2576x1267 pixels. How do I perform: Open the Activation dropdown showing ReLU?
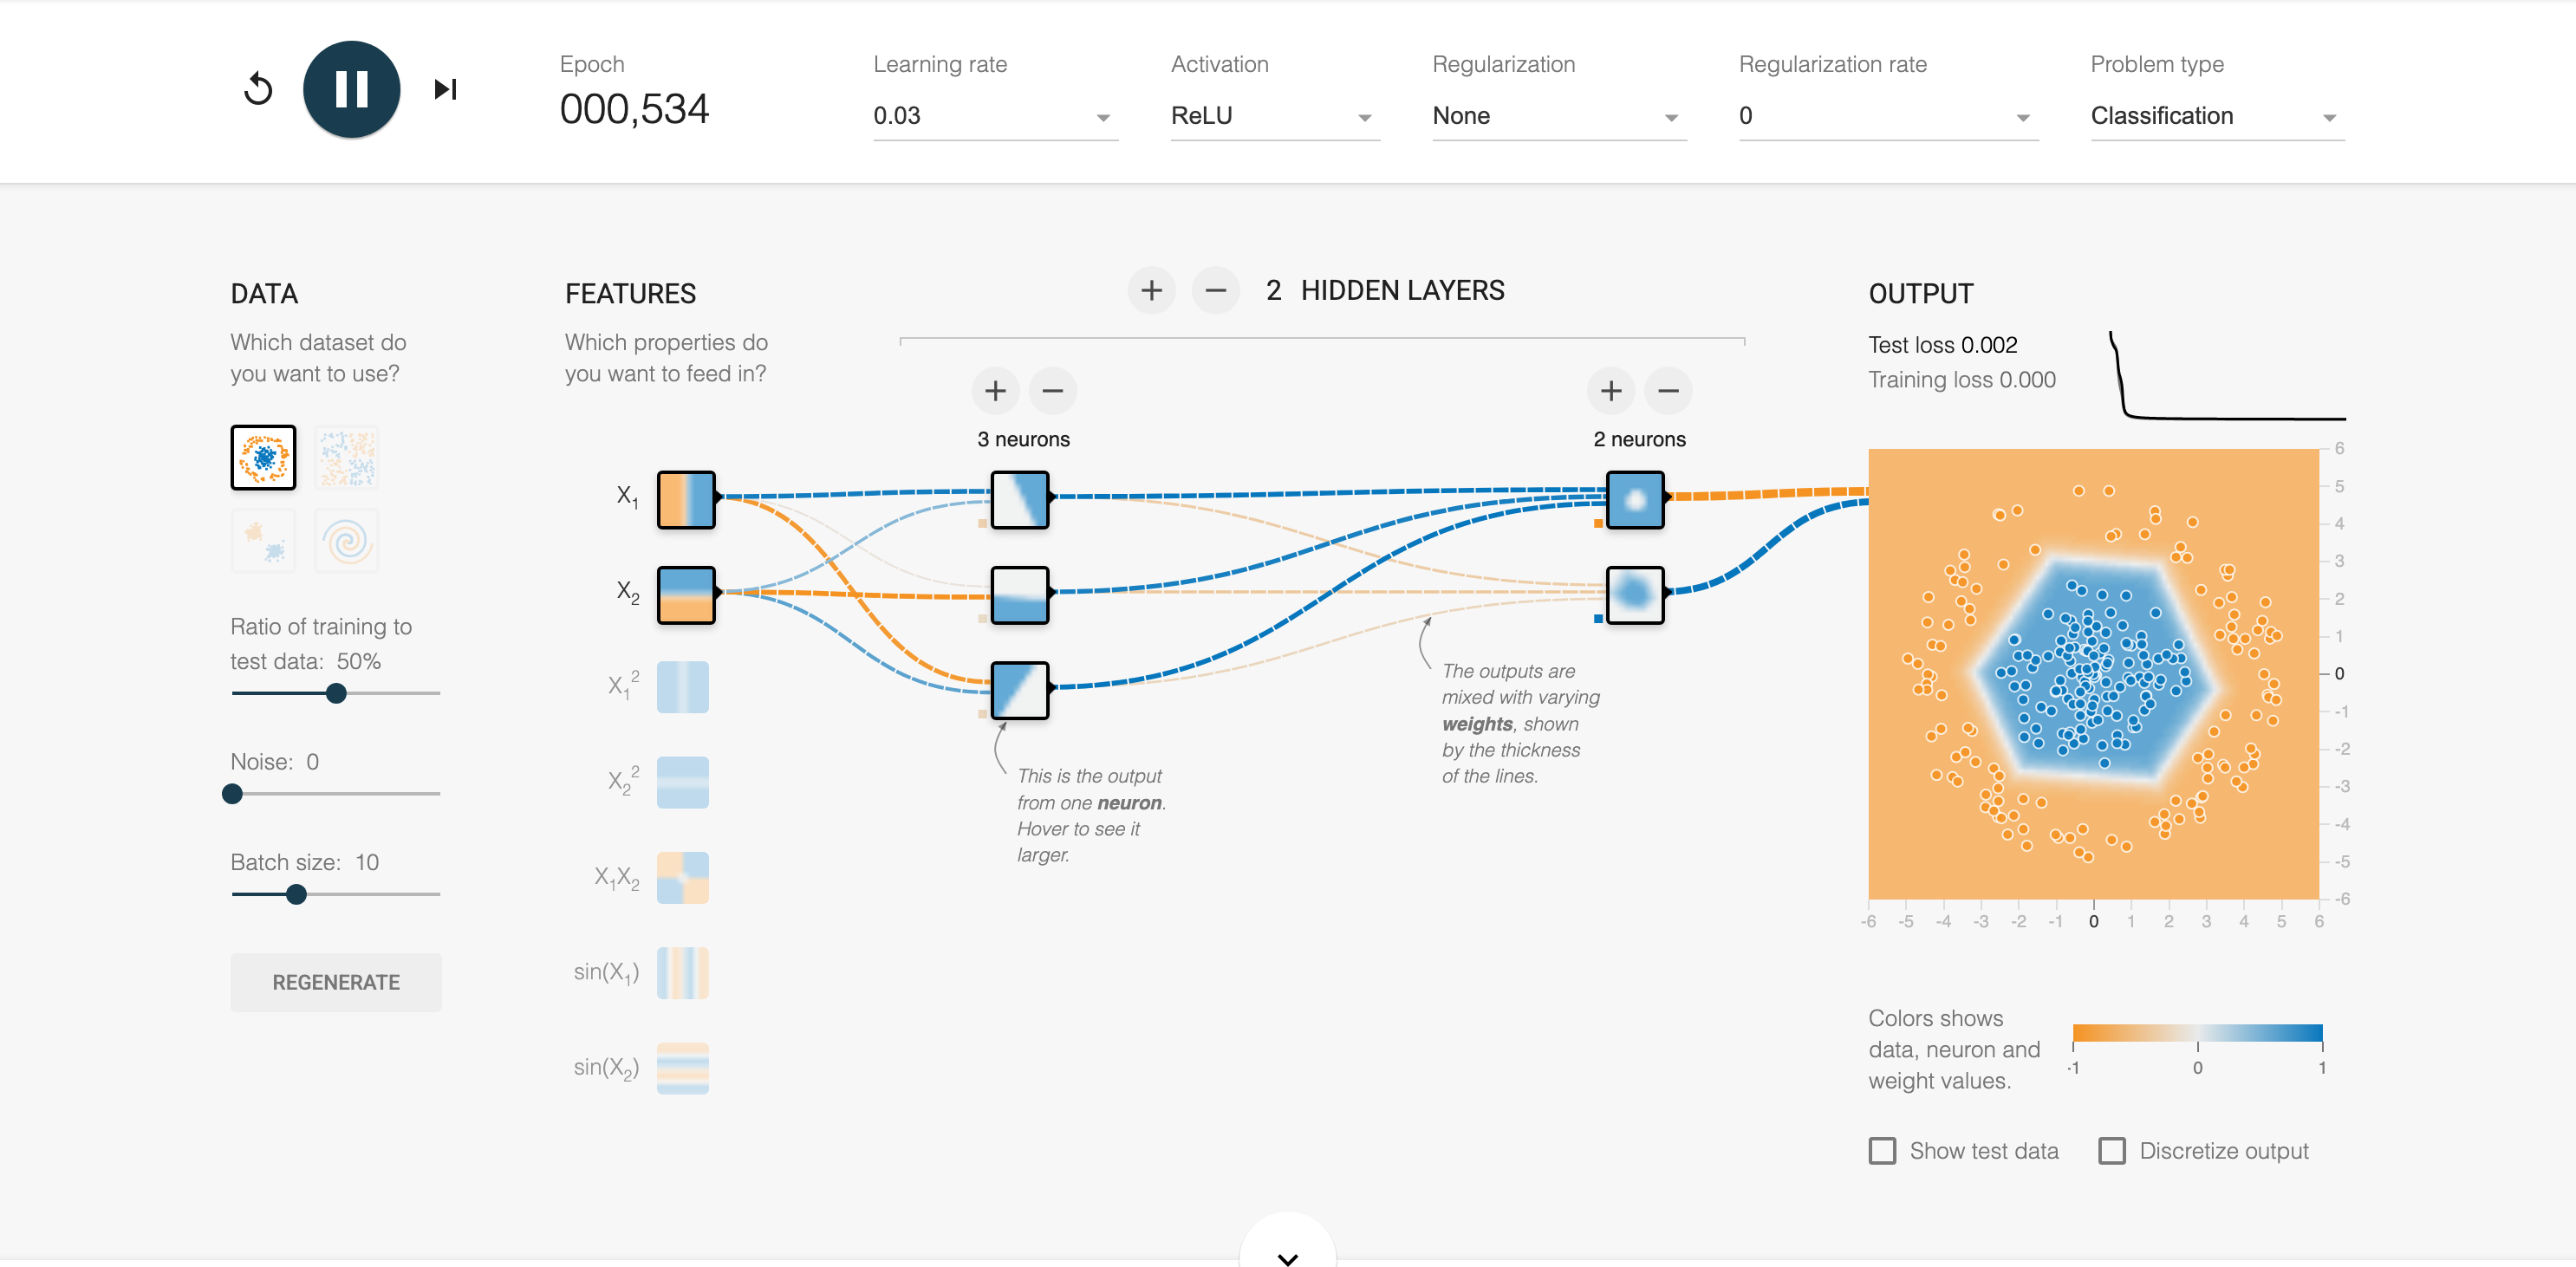(x=1275, y=116)
